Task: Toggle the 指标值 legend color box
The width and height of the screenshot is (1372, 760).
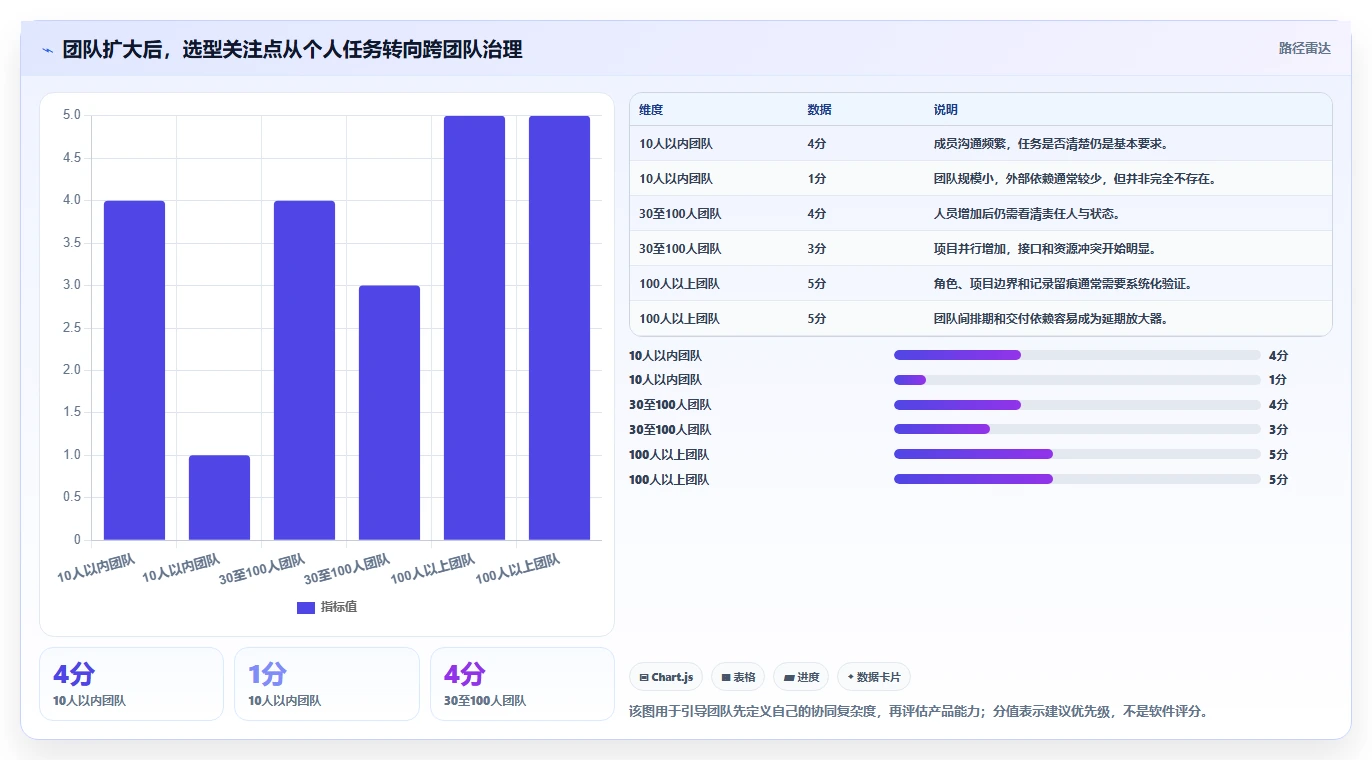Action: pyautogui.click(x=306, y=607)
